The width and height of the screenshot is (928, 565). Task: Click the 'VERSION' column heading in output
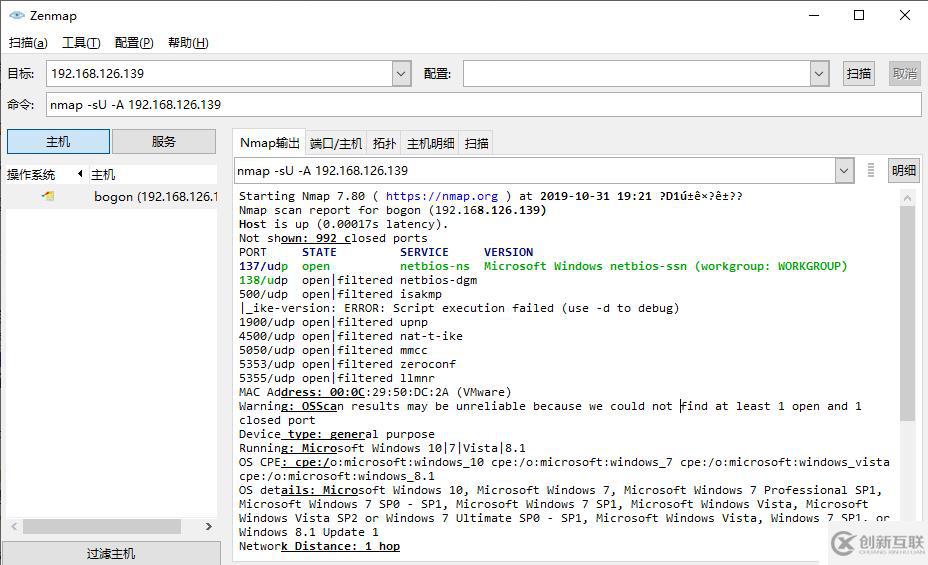tap(508, 252)
